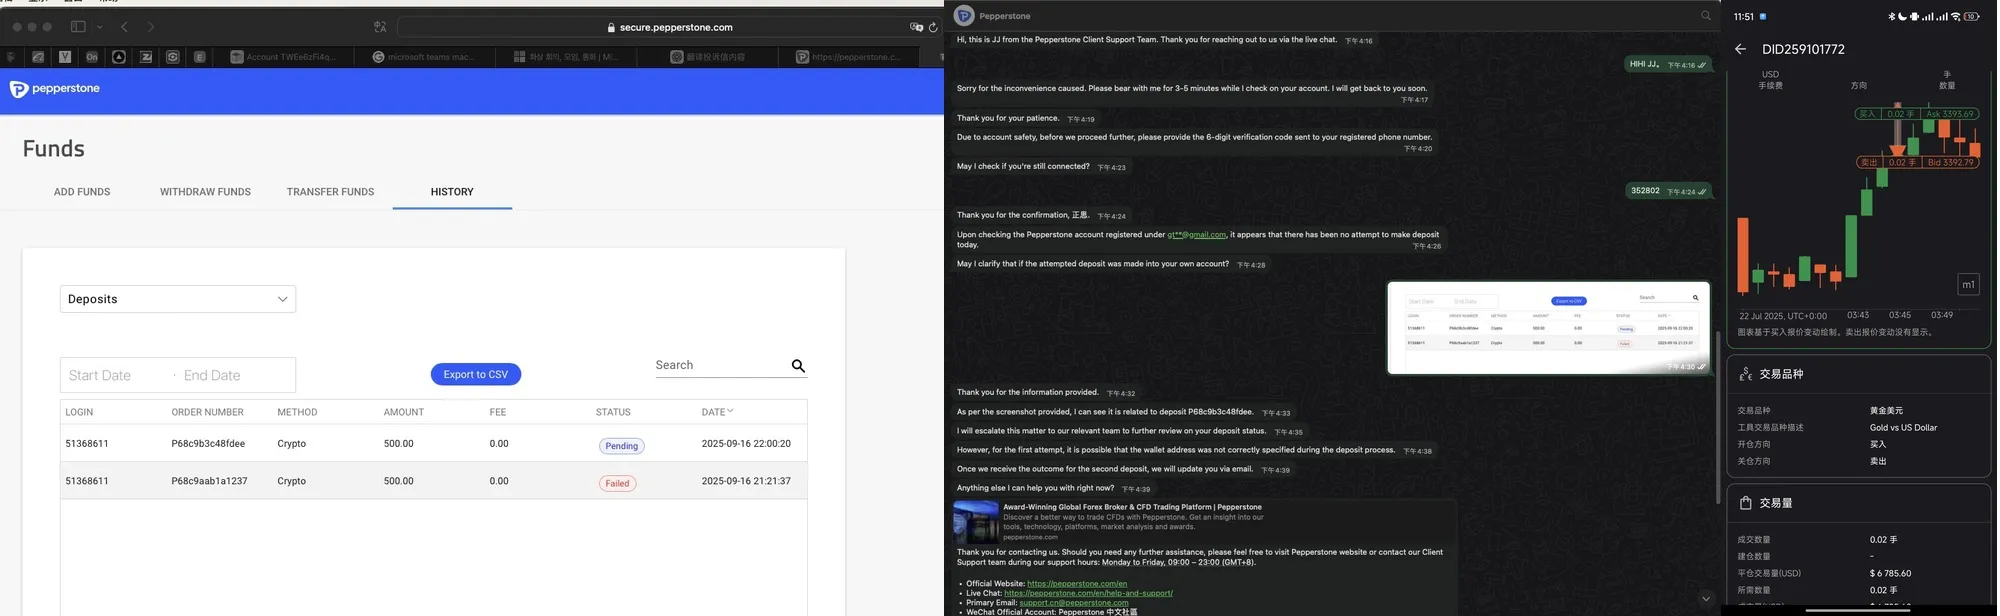Screen dimensions: 2000x616
Task: Click the translation icon inside the address bar
Action: tap(916, 27)
